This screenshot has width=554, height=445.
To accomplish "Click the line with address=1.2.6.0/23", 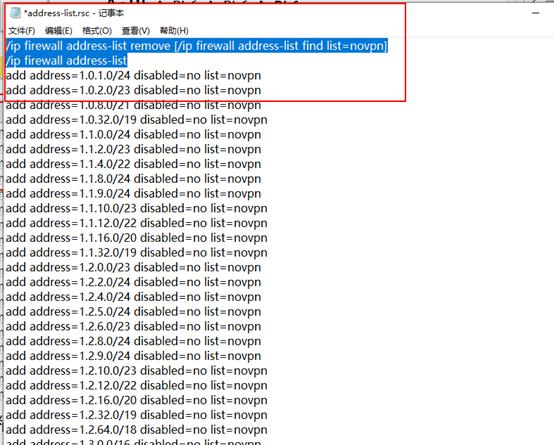I will 134,326.
